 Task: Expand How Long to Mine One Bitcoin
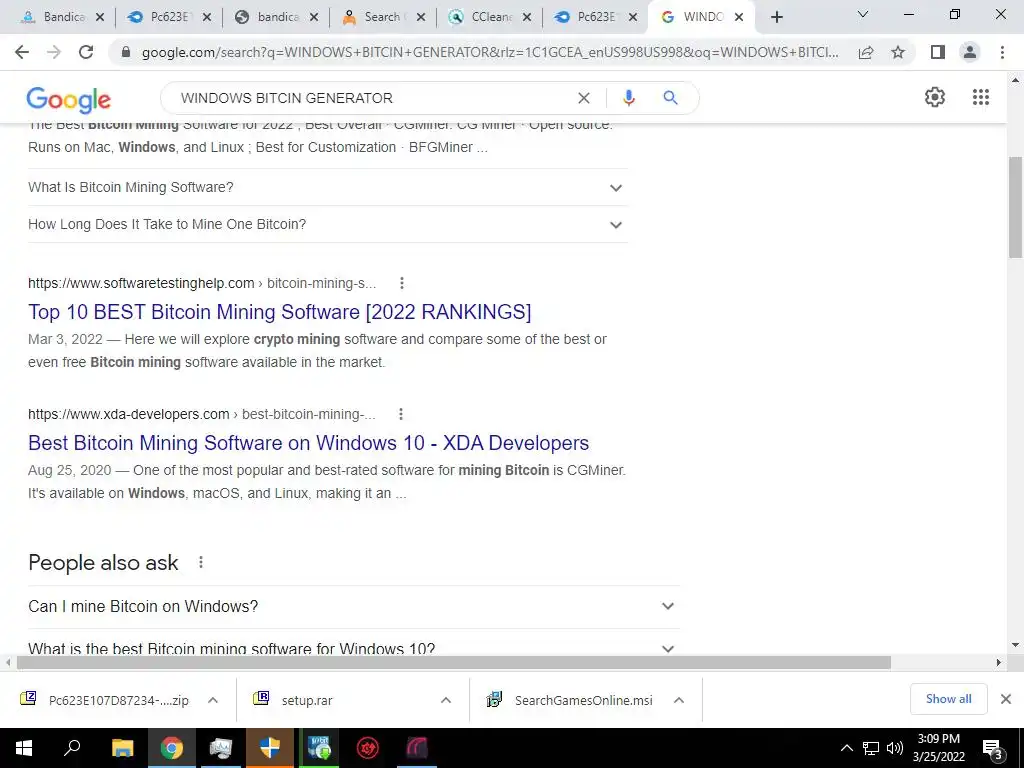pyautogui.click(x=328, y=225)
